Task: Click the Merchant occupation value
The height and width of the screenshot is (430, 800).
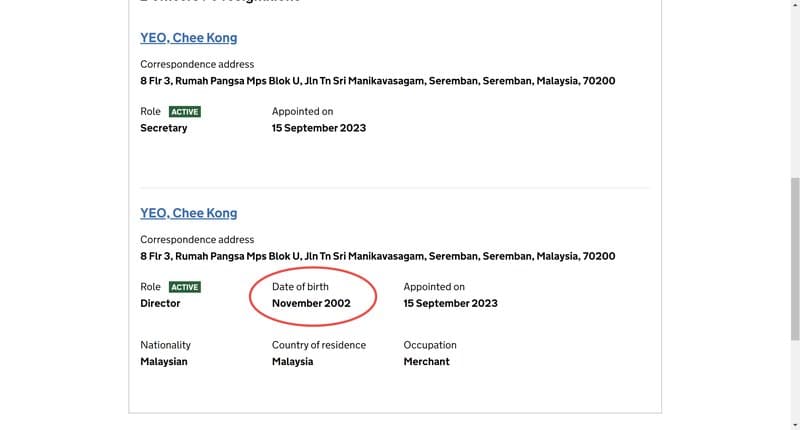Action: (x=427, y=362)
